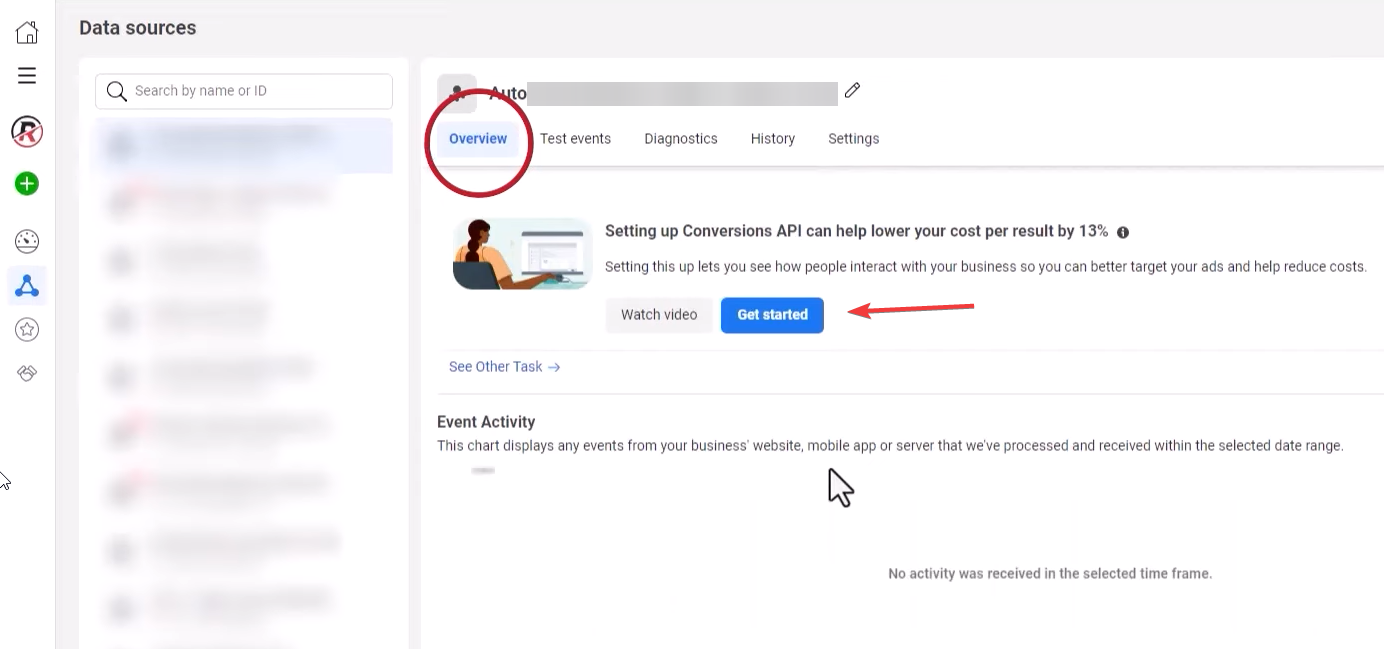Viewport: 1384px width, 649px height.
Task: Click the green plus connect data icon
Action: [x=27, y=184]
